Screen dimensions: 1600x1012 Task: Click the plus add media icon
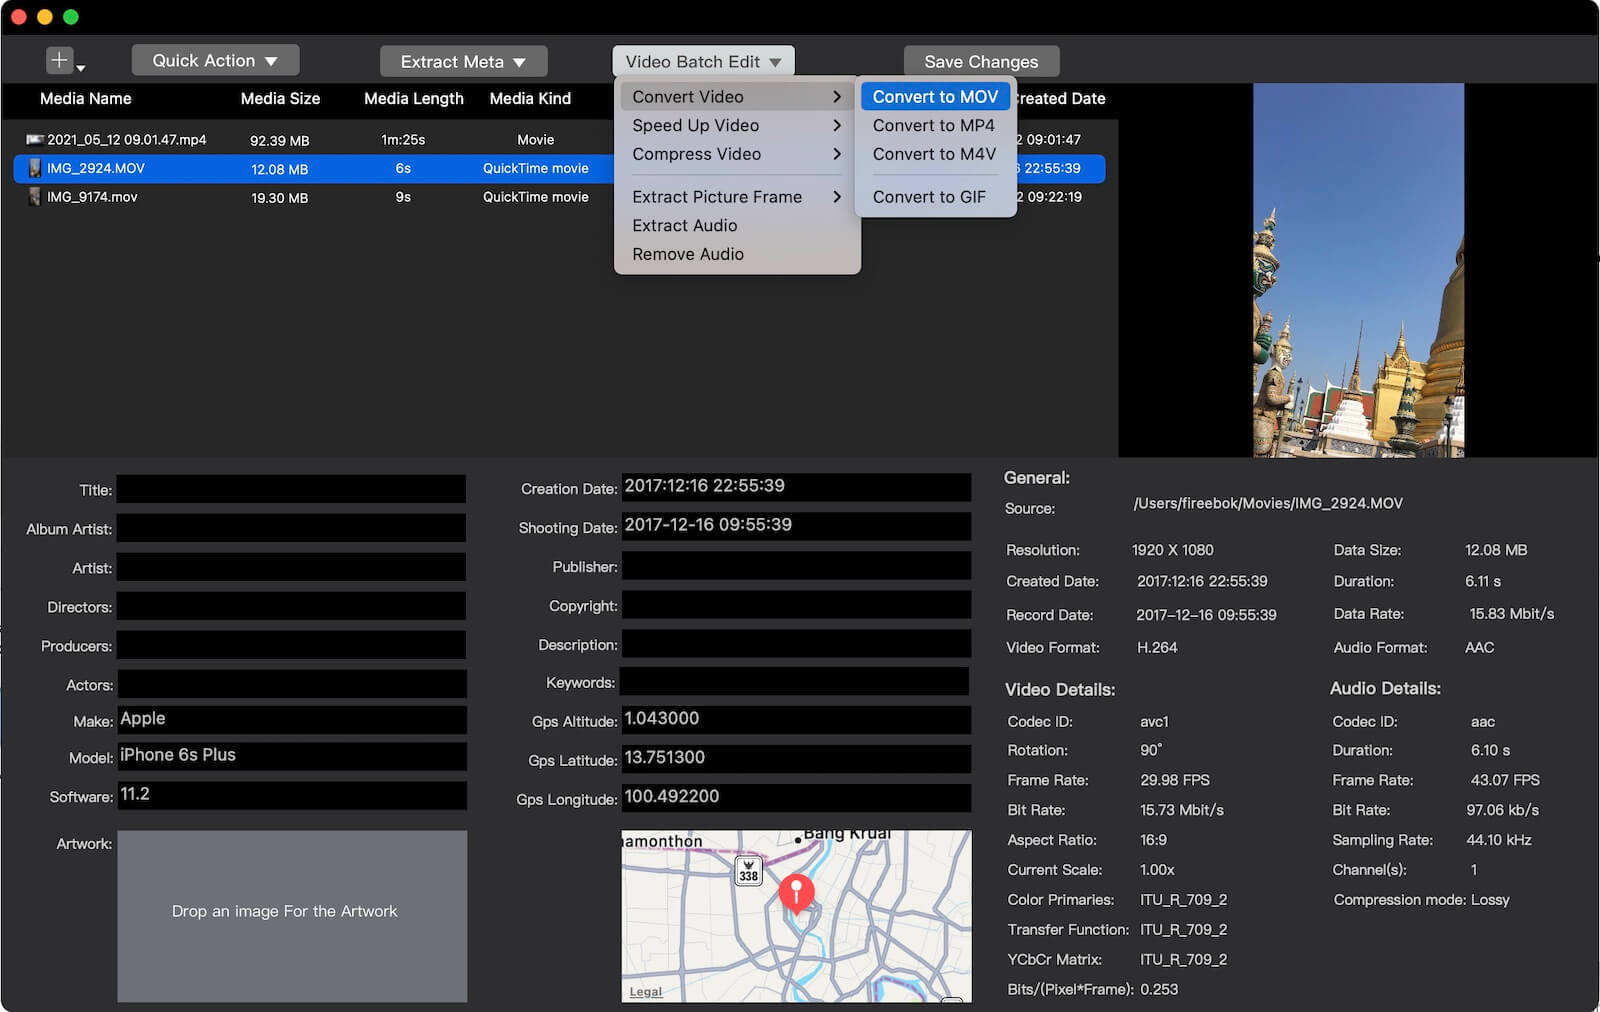59,61
